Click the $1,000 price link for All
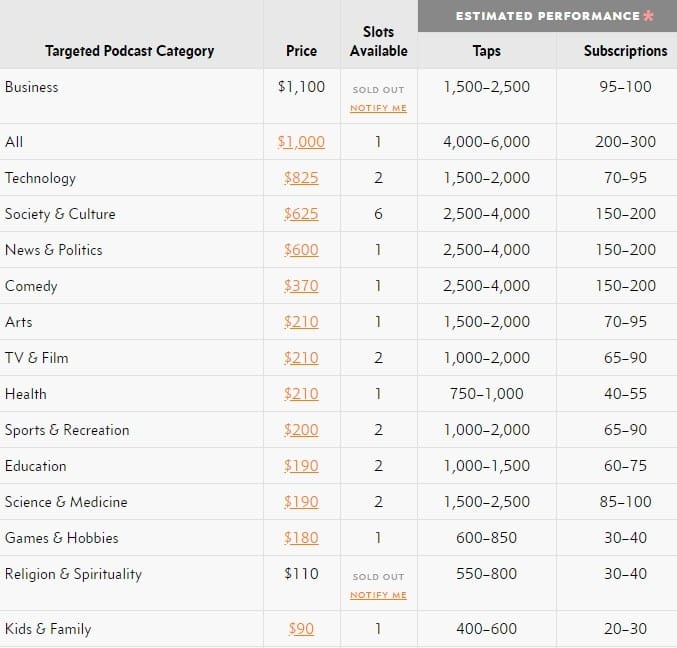This screenshot has height=648, width=677. coord(301,142)
